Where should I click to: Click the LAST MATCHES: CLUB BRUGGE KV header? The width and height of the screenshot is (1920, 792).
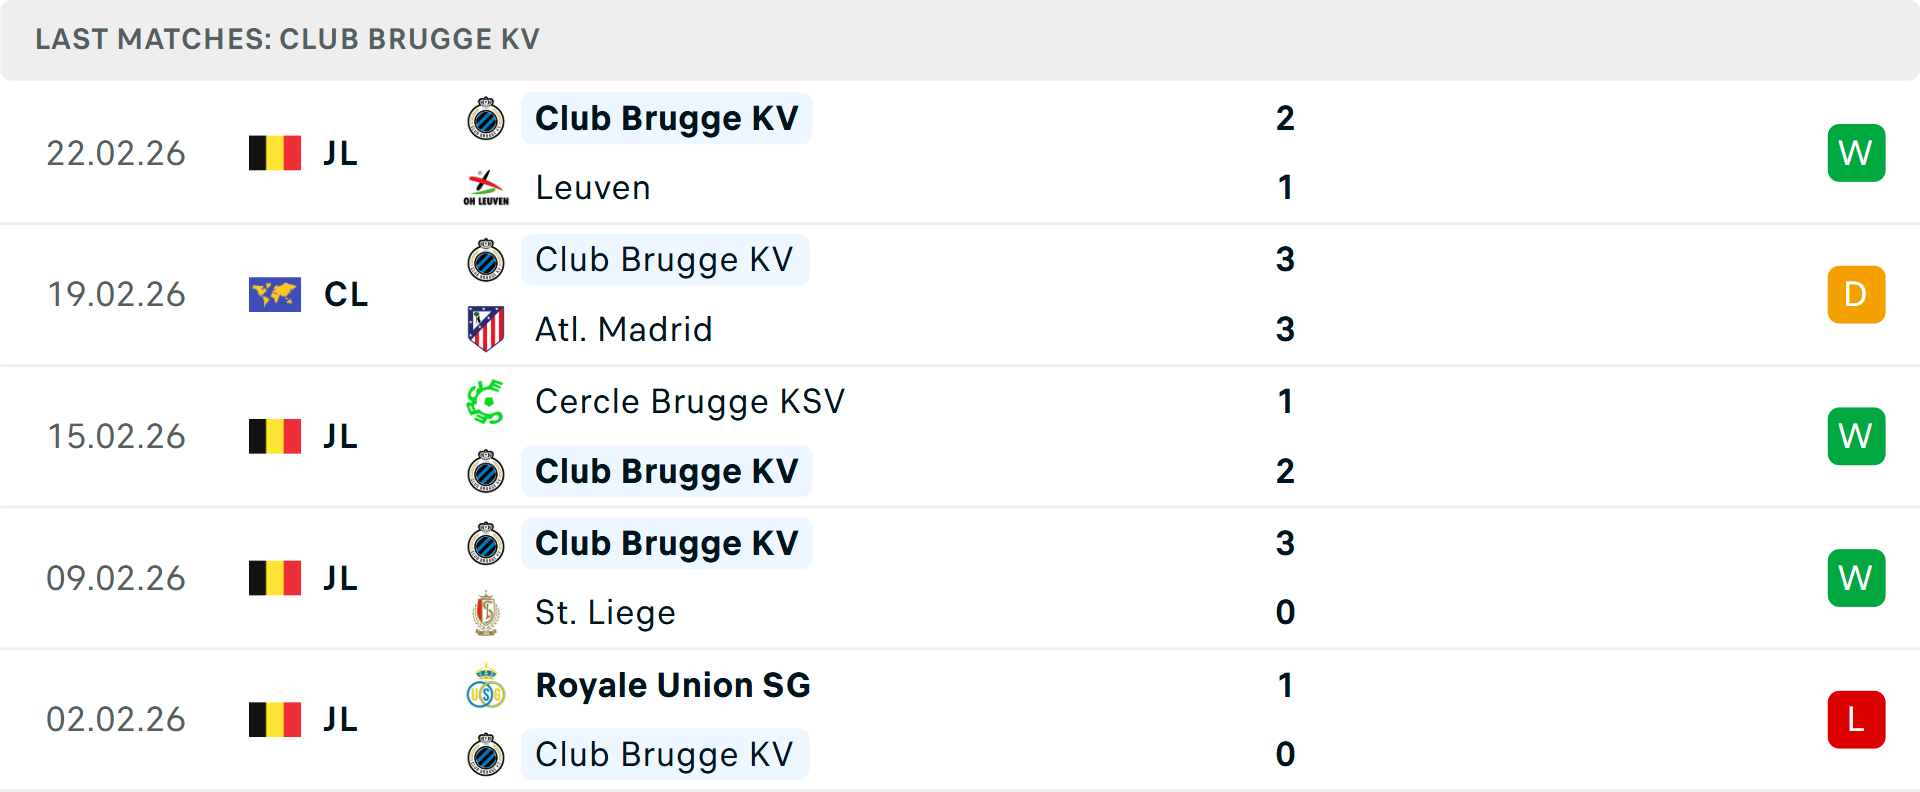(x=286, y=39)
